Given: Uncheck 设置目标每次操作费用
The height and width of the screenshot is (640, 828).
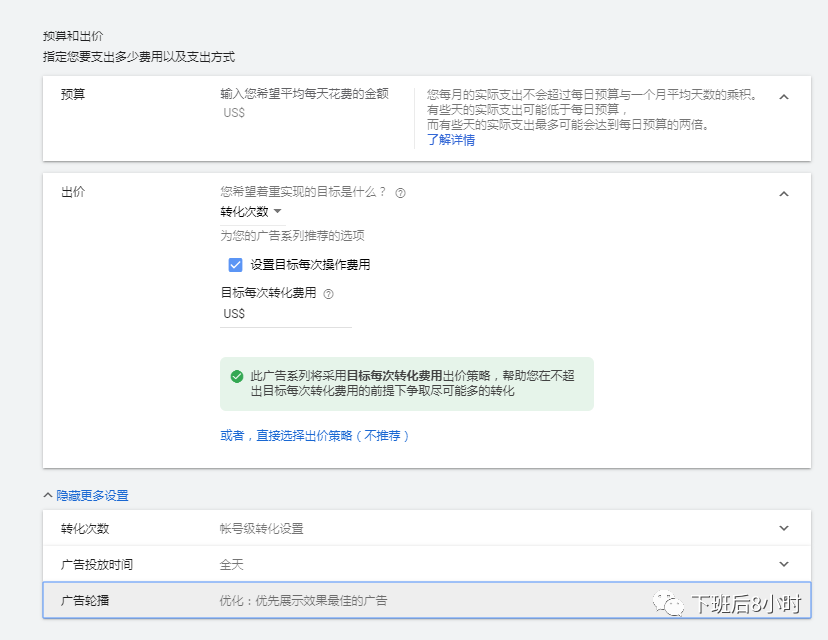Looking at the screenshot, I should click(234, 265).
